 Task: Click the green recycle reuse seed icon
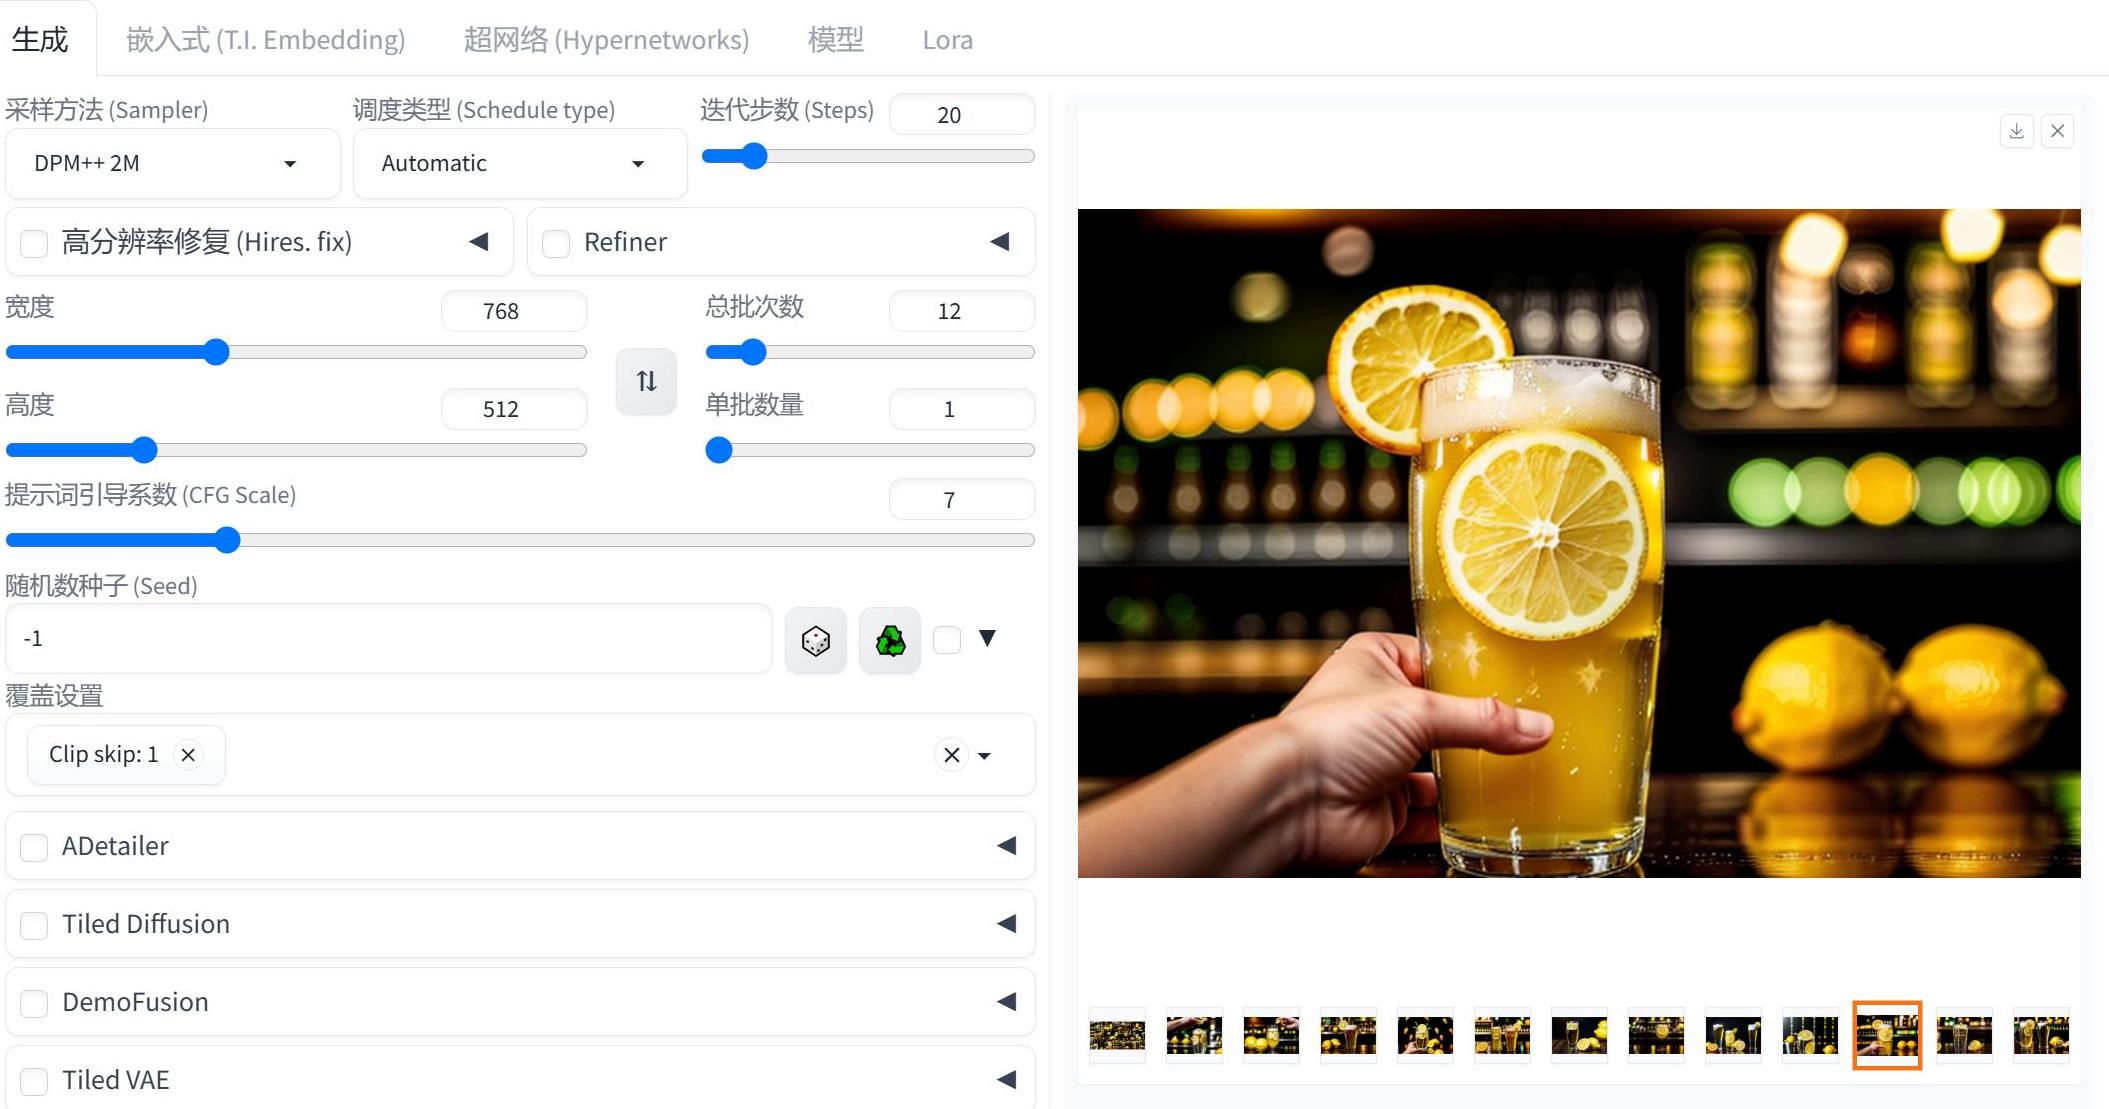[x=890, y=640]
